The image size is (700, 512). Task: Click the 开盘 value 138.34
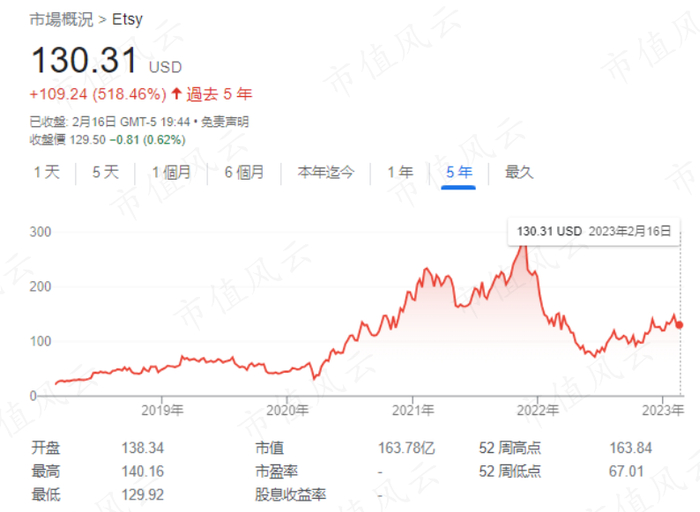pos(143,448)
